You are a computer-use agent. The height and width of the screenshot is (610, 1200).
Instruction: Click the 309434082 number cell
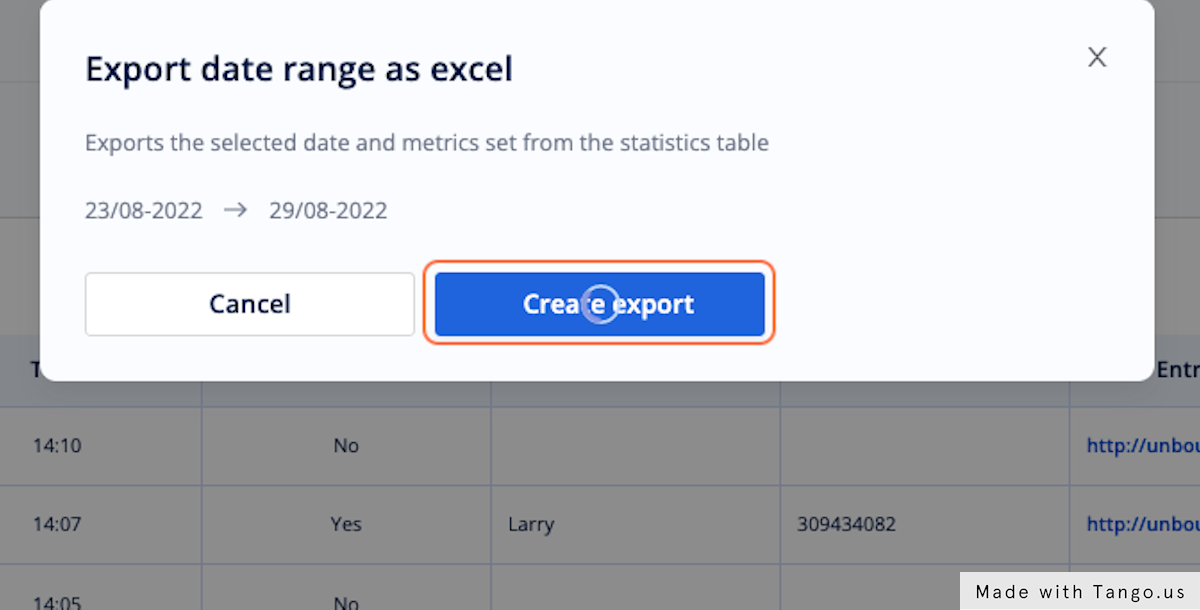(846, 524)
